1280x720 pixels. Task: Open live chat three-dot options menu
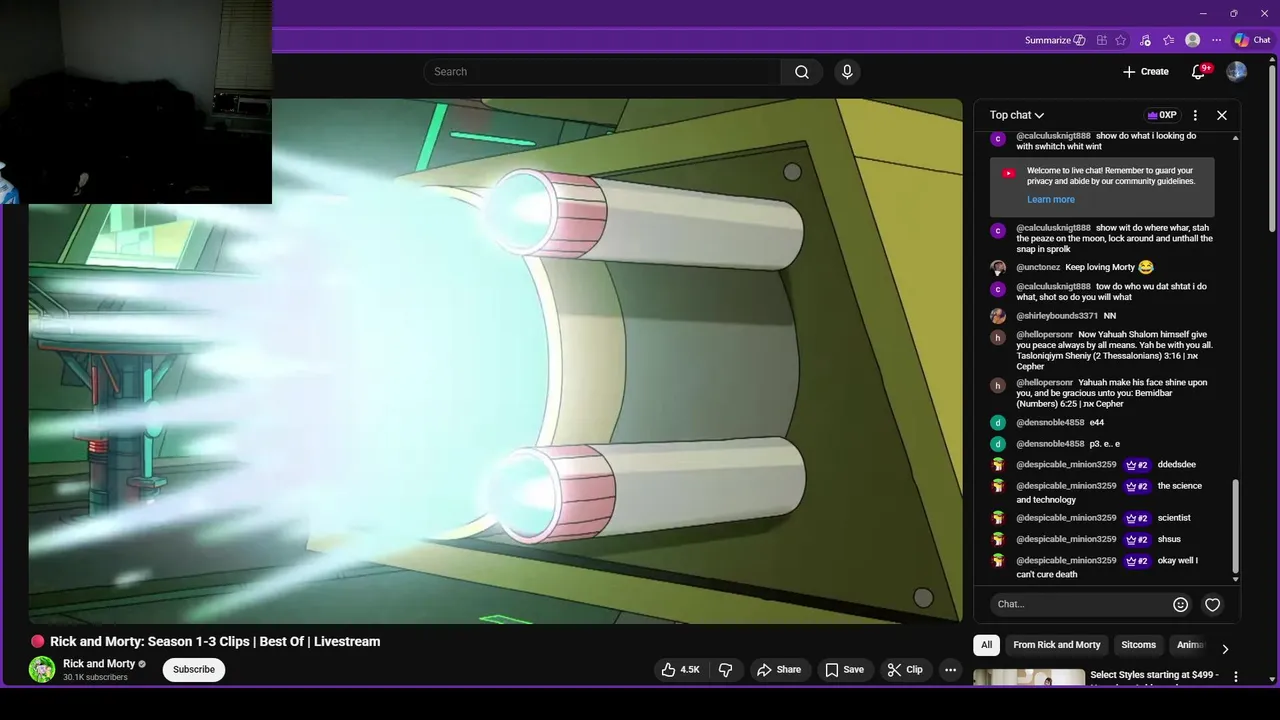[x=1195, y=115]
